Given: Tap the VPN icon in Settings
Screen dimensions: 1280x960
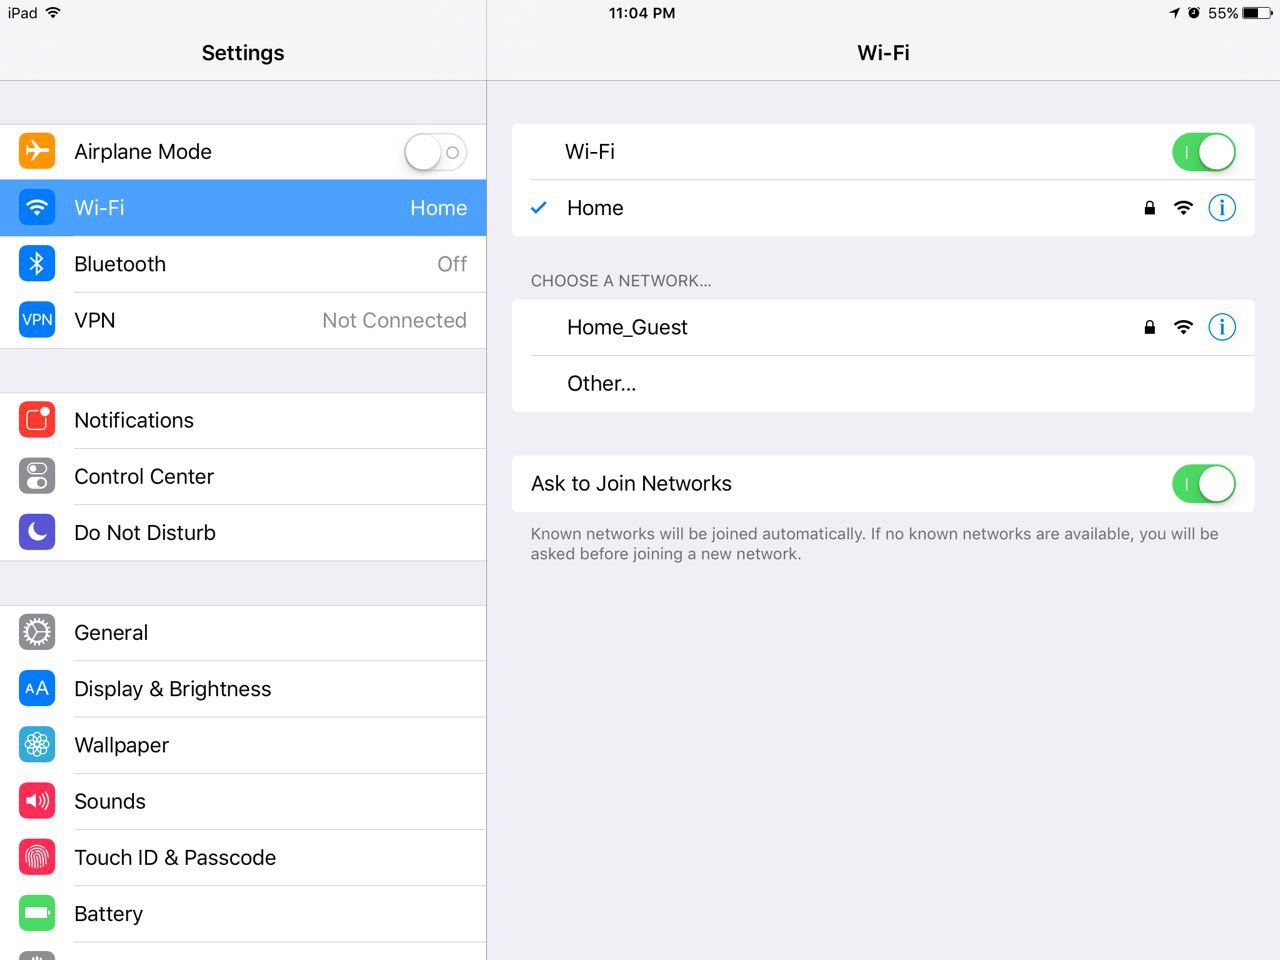Looking at the screenshot, I should pos(37,320).
